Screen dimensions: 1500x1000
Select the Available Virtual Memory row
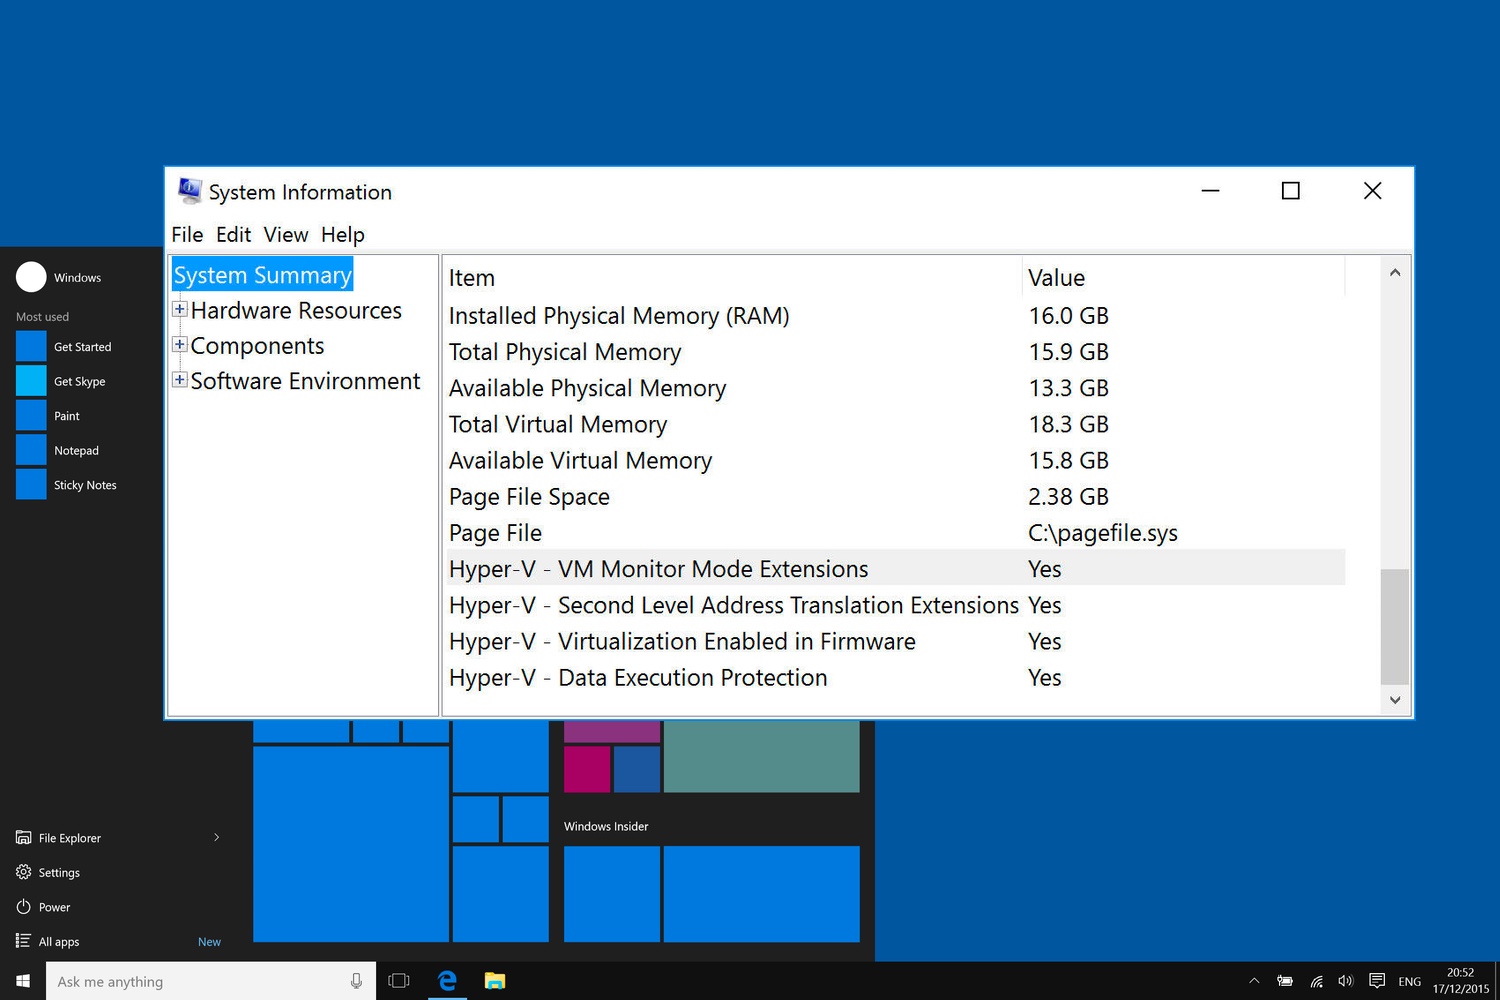point(895,461)
